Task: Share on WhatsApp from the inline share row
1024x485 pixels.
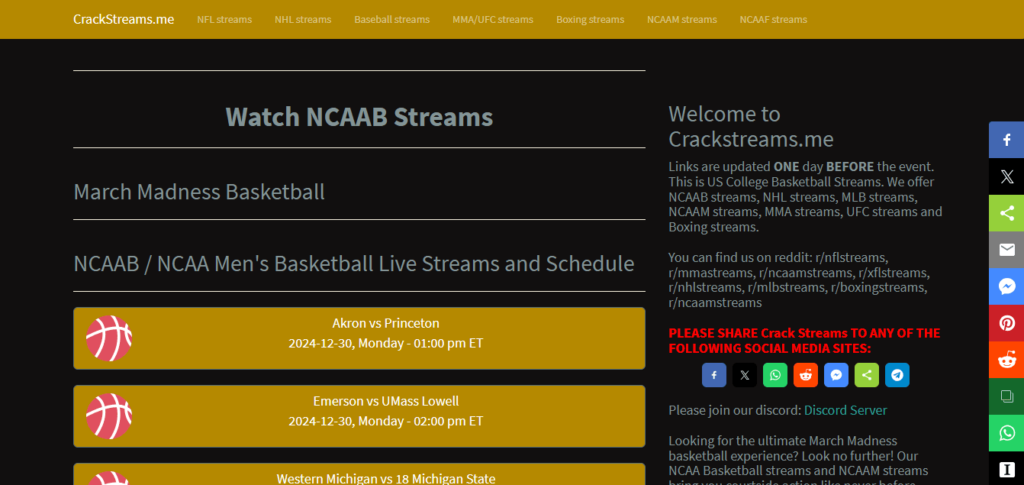Action: (775, 375)
